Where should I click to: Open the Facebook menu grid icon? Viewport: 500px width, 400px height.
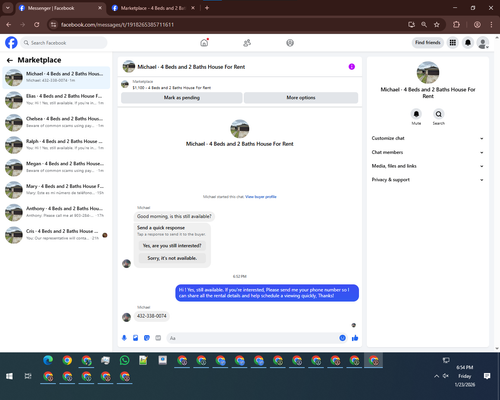click(x=453, y=43)
